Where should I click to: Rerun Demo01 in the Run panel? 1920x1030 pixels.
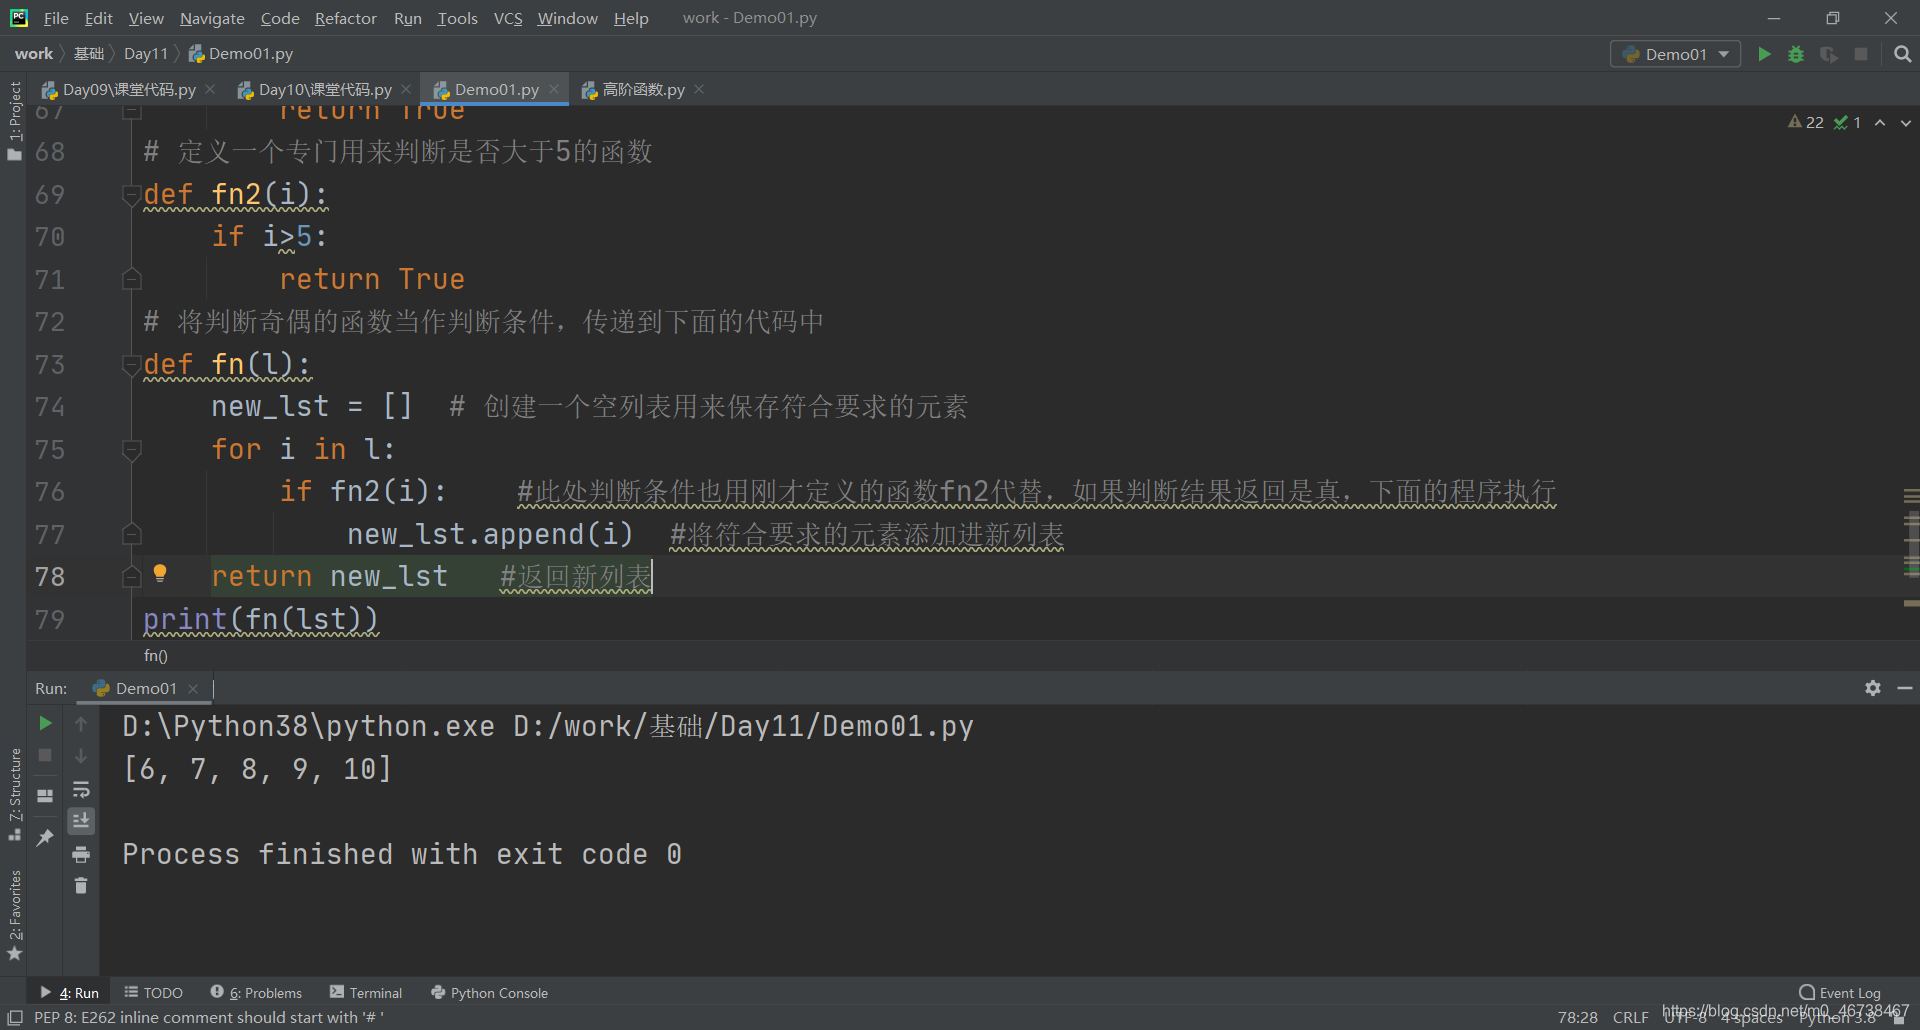[45, 723]
